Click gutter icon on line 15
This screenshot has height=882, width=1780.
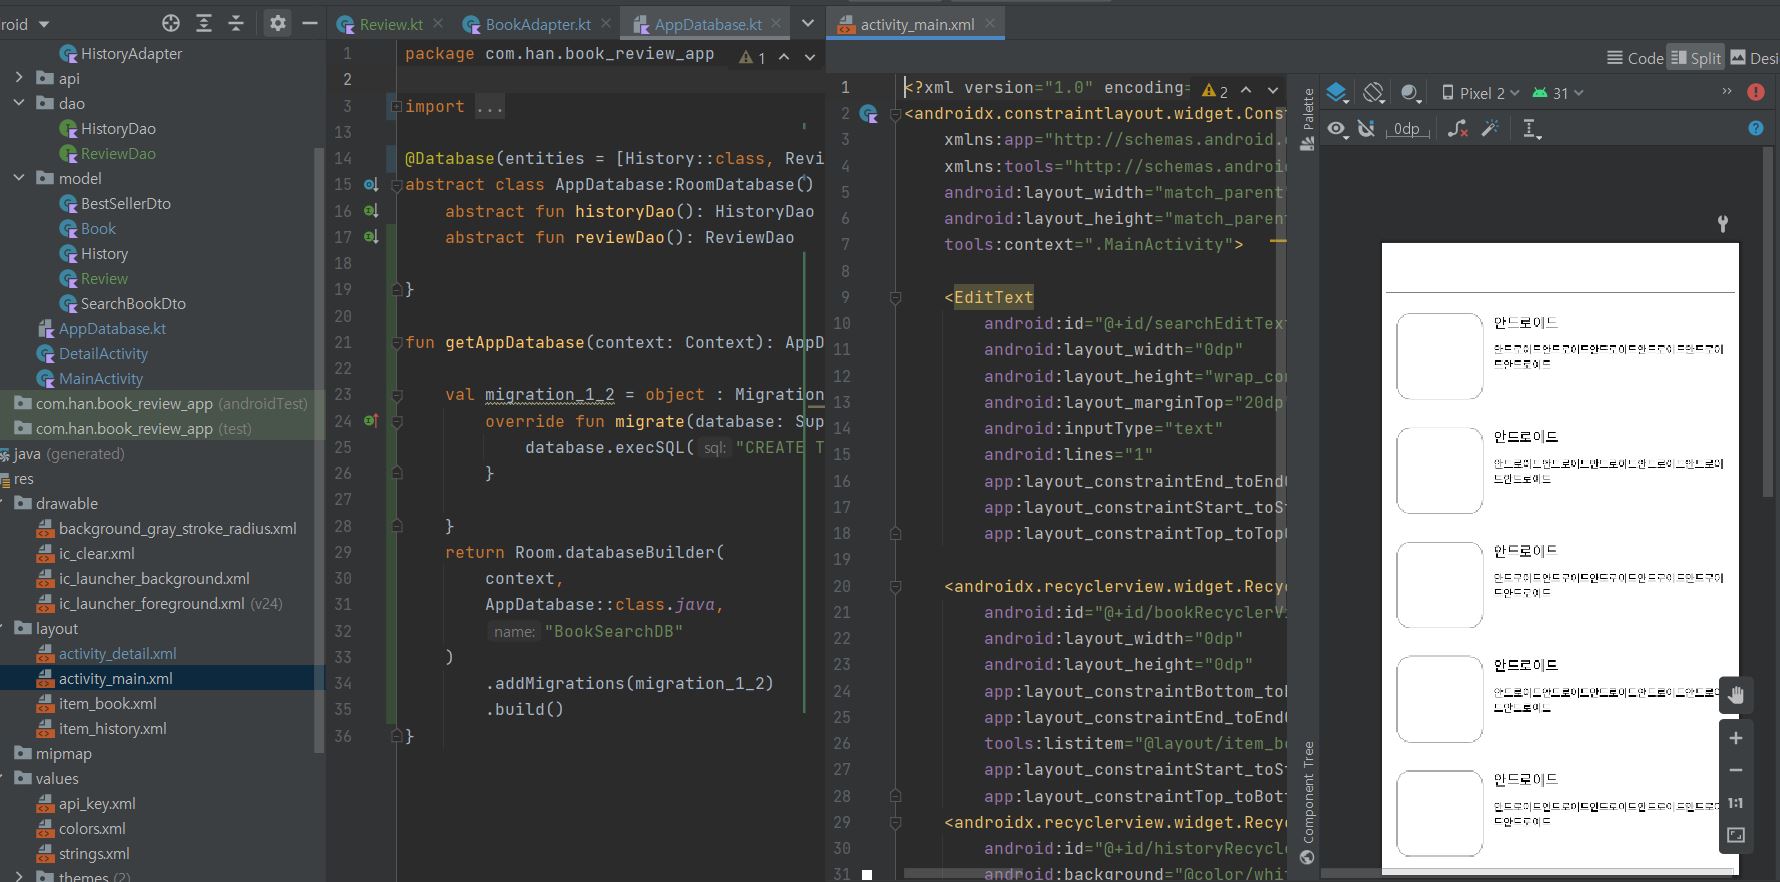click(371, 185)
